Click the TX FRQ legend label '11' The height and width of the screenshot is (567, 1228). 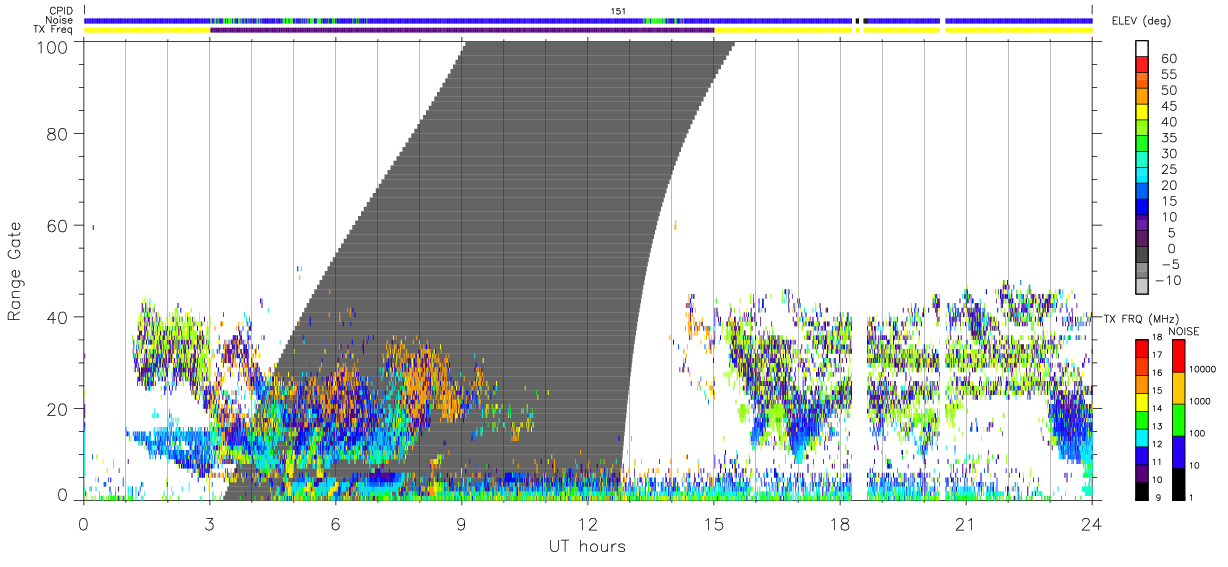pos(1157,462)
